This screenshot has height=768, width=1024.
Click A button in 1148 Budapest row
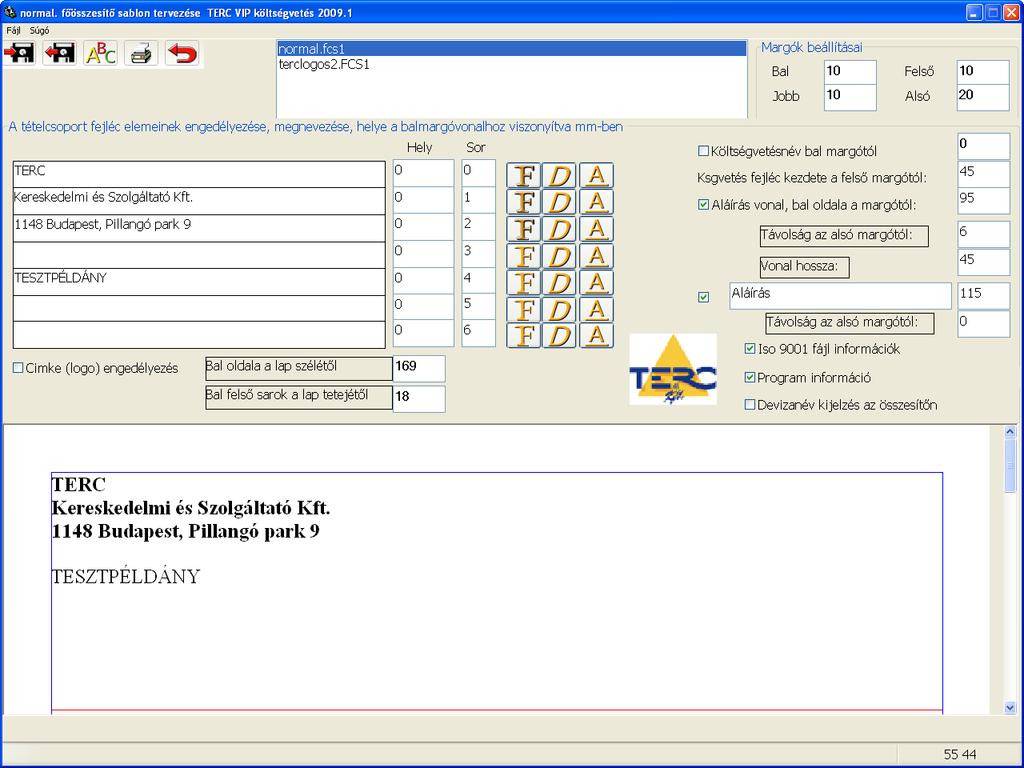[596, 229]
